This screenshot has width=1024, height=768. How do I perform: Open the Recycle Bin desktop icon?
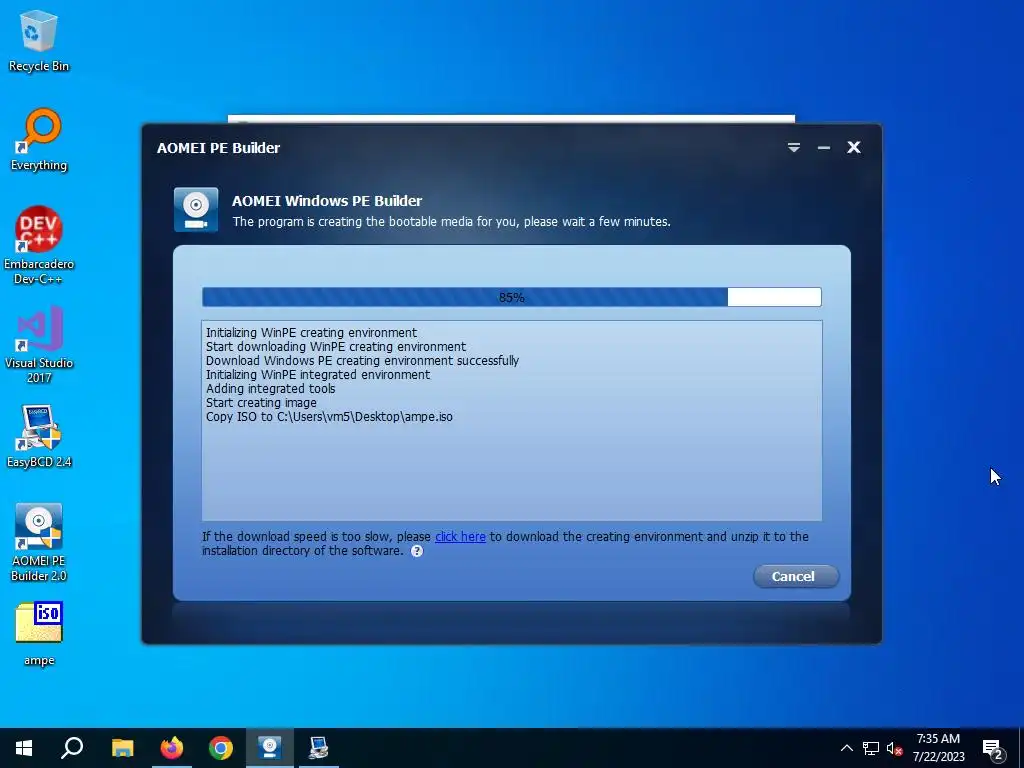(39, 41)
